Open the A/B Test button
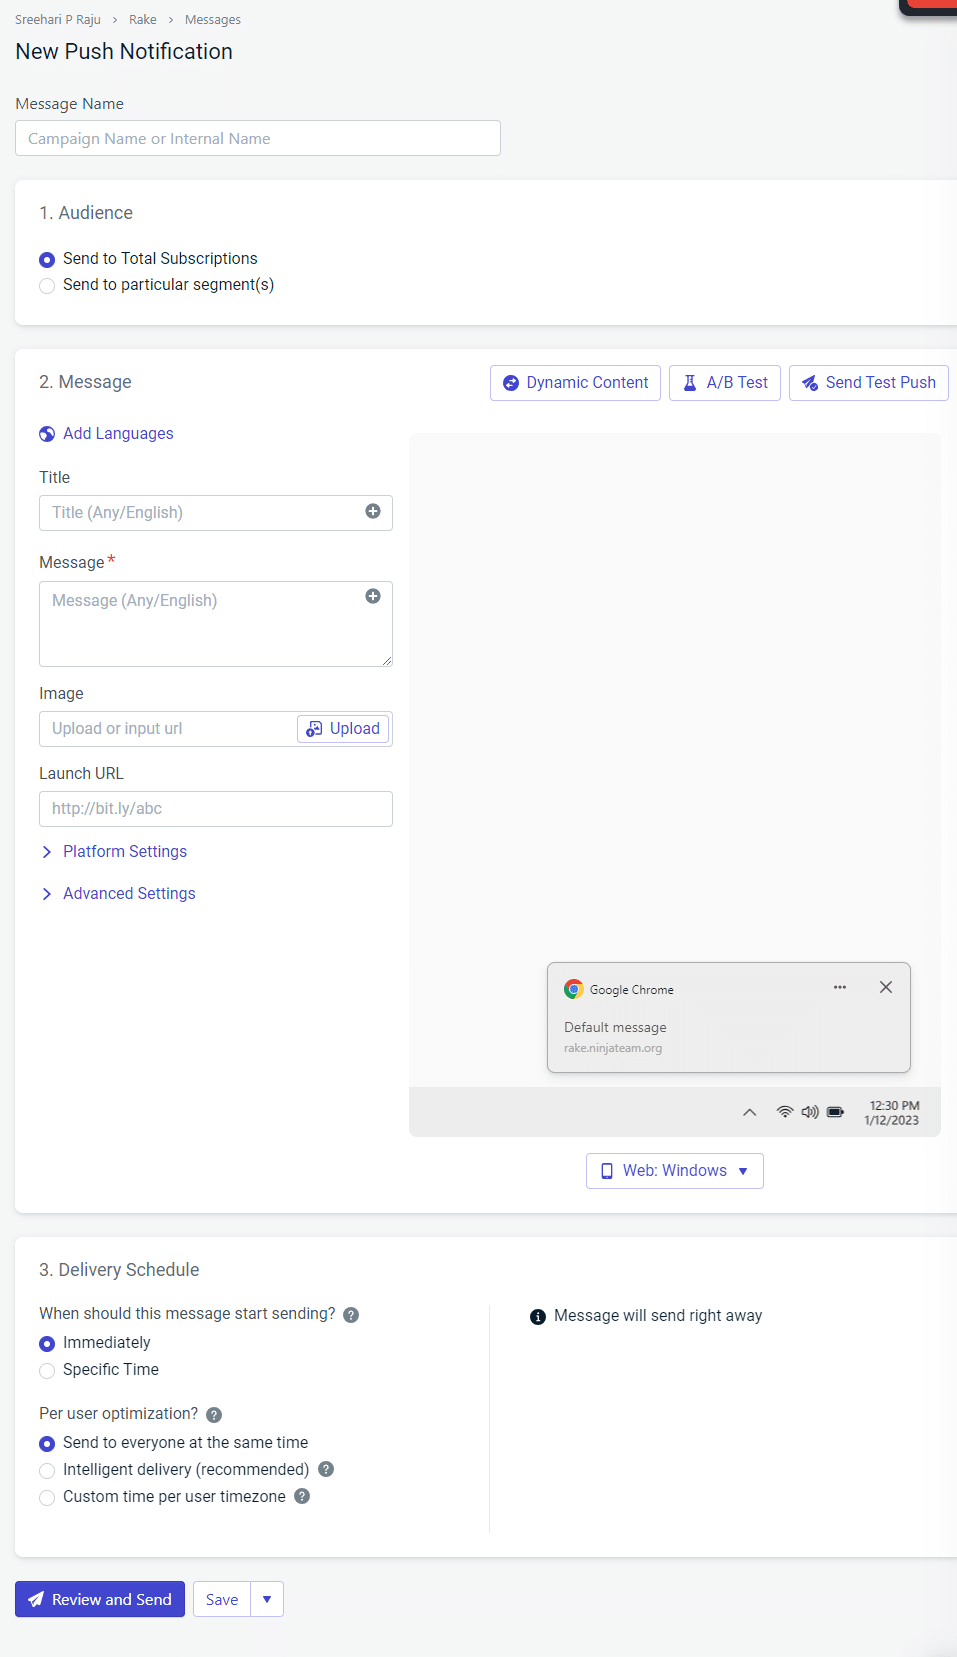 click(724, 383)
